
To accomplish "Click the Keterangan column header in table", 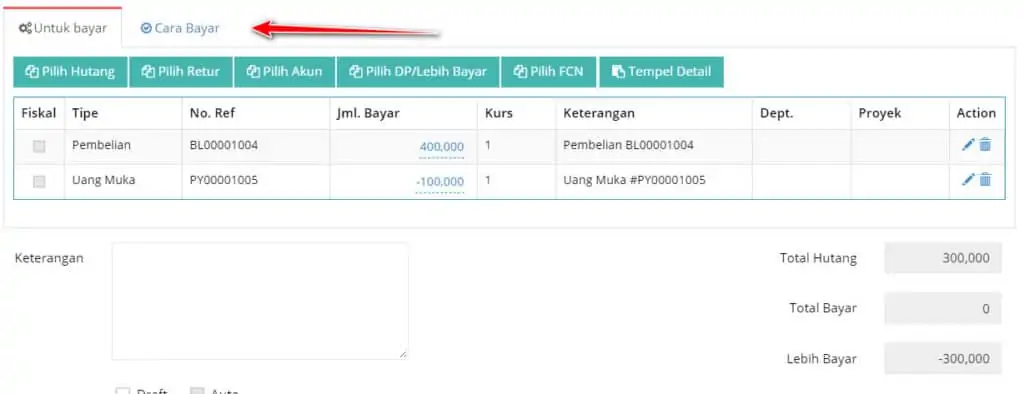I will coord(654,113).
